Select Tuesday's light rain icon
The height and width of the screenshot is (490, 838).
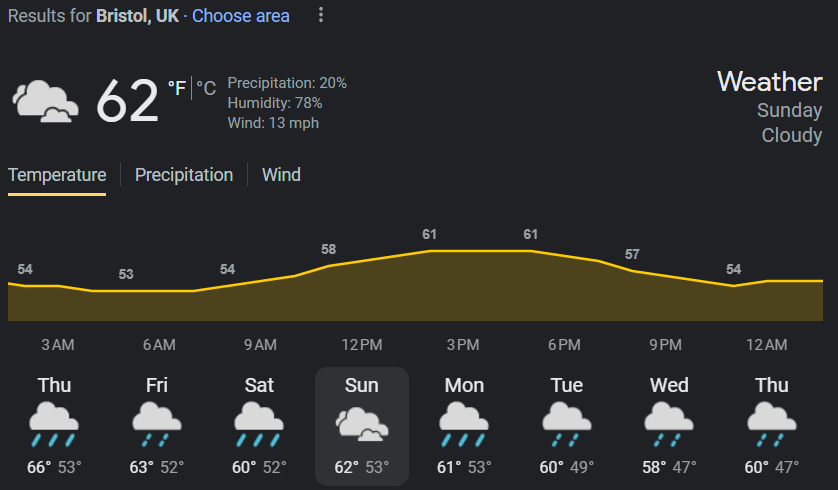(x=567, y=425)
